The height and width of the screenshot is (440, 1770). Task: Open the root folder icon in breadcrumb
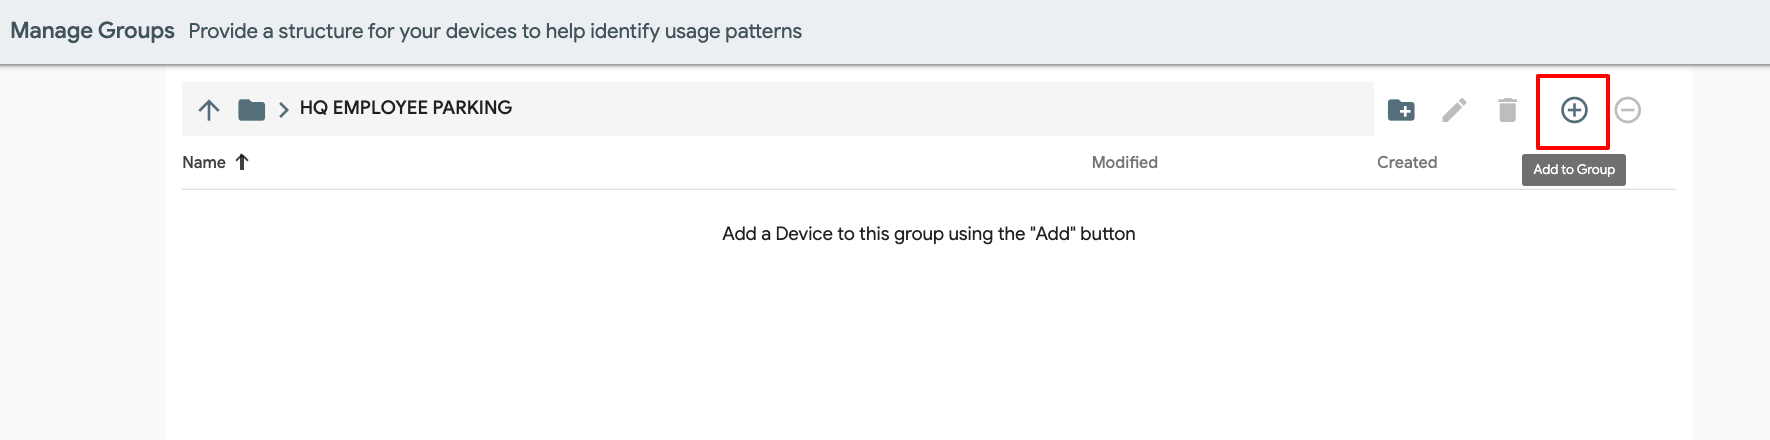[x=252, y=109]
